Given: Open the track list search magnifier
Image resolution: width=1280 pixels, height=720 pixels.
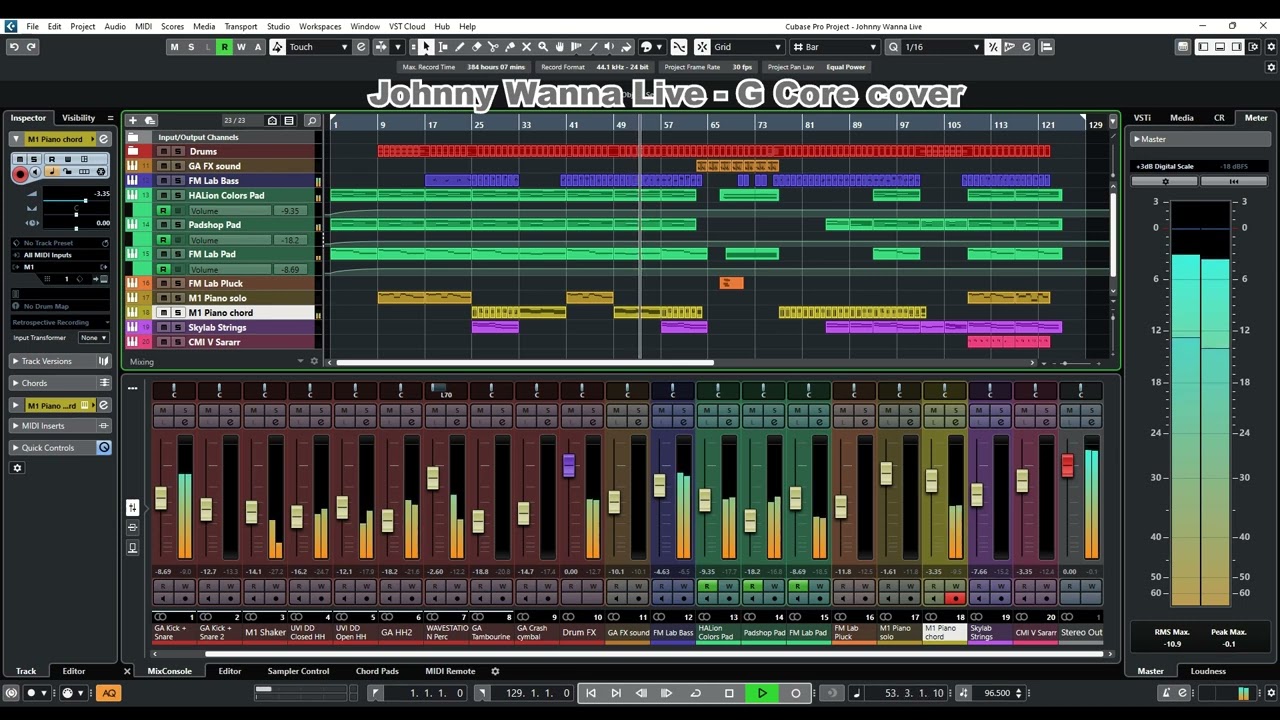Looking at the screenshot, I should [312, 121].
